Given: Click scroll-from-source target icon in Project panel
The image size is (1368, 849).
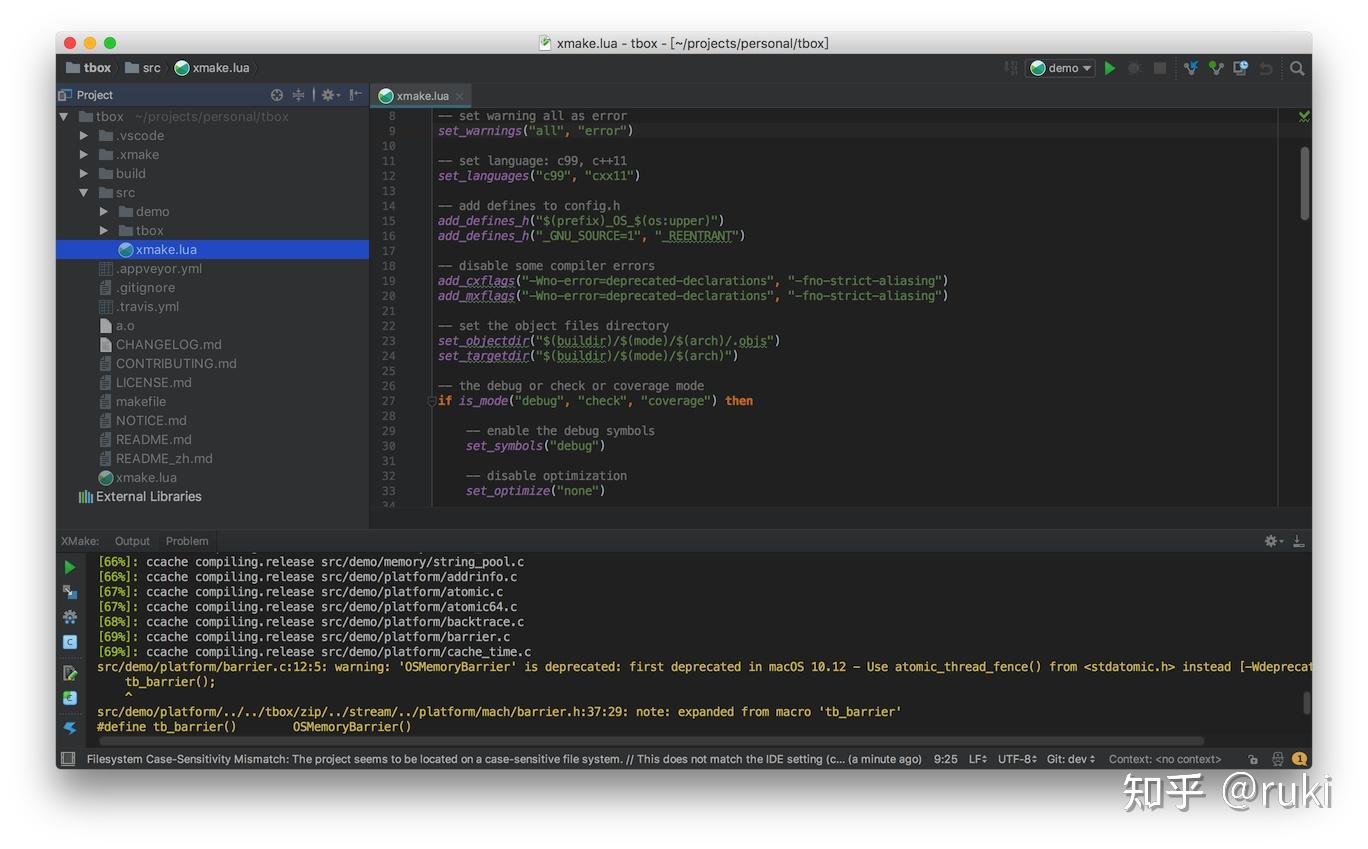Looking at the screenshot, I should pos(277,95).
